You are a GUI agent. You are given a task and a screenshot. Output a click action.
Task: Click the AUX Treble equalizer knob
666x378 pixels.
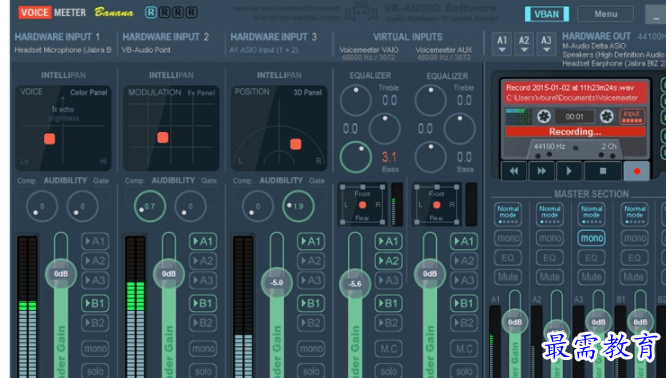[x=430, y=100]
